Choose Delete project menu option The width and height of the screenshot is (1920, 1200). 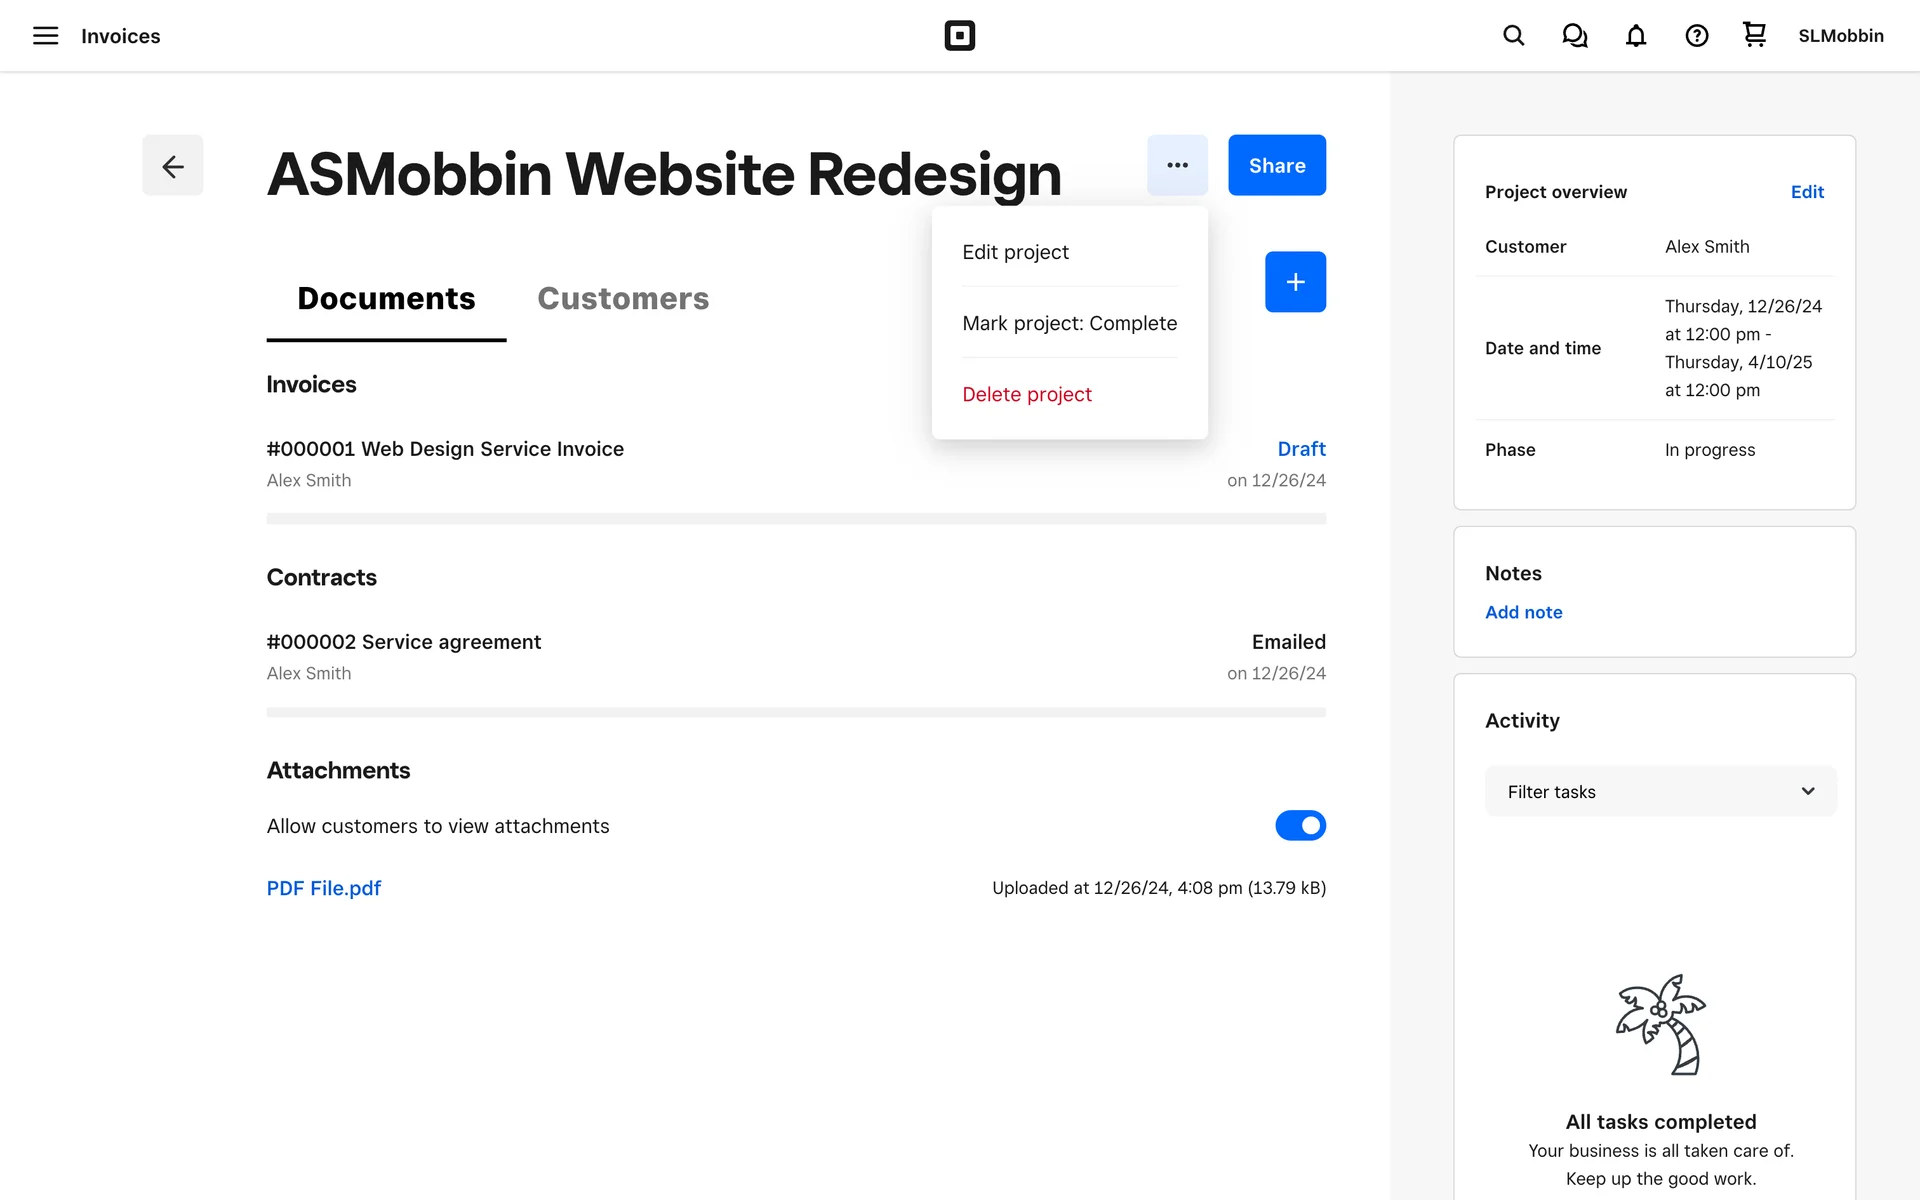[1026, 394]
